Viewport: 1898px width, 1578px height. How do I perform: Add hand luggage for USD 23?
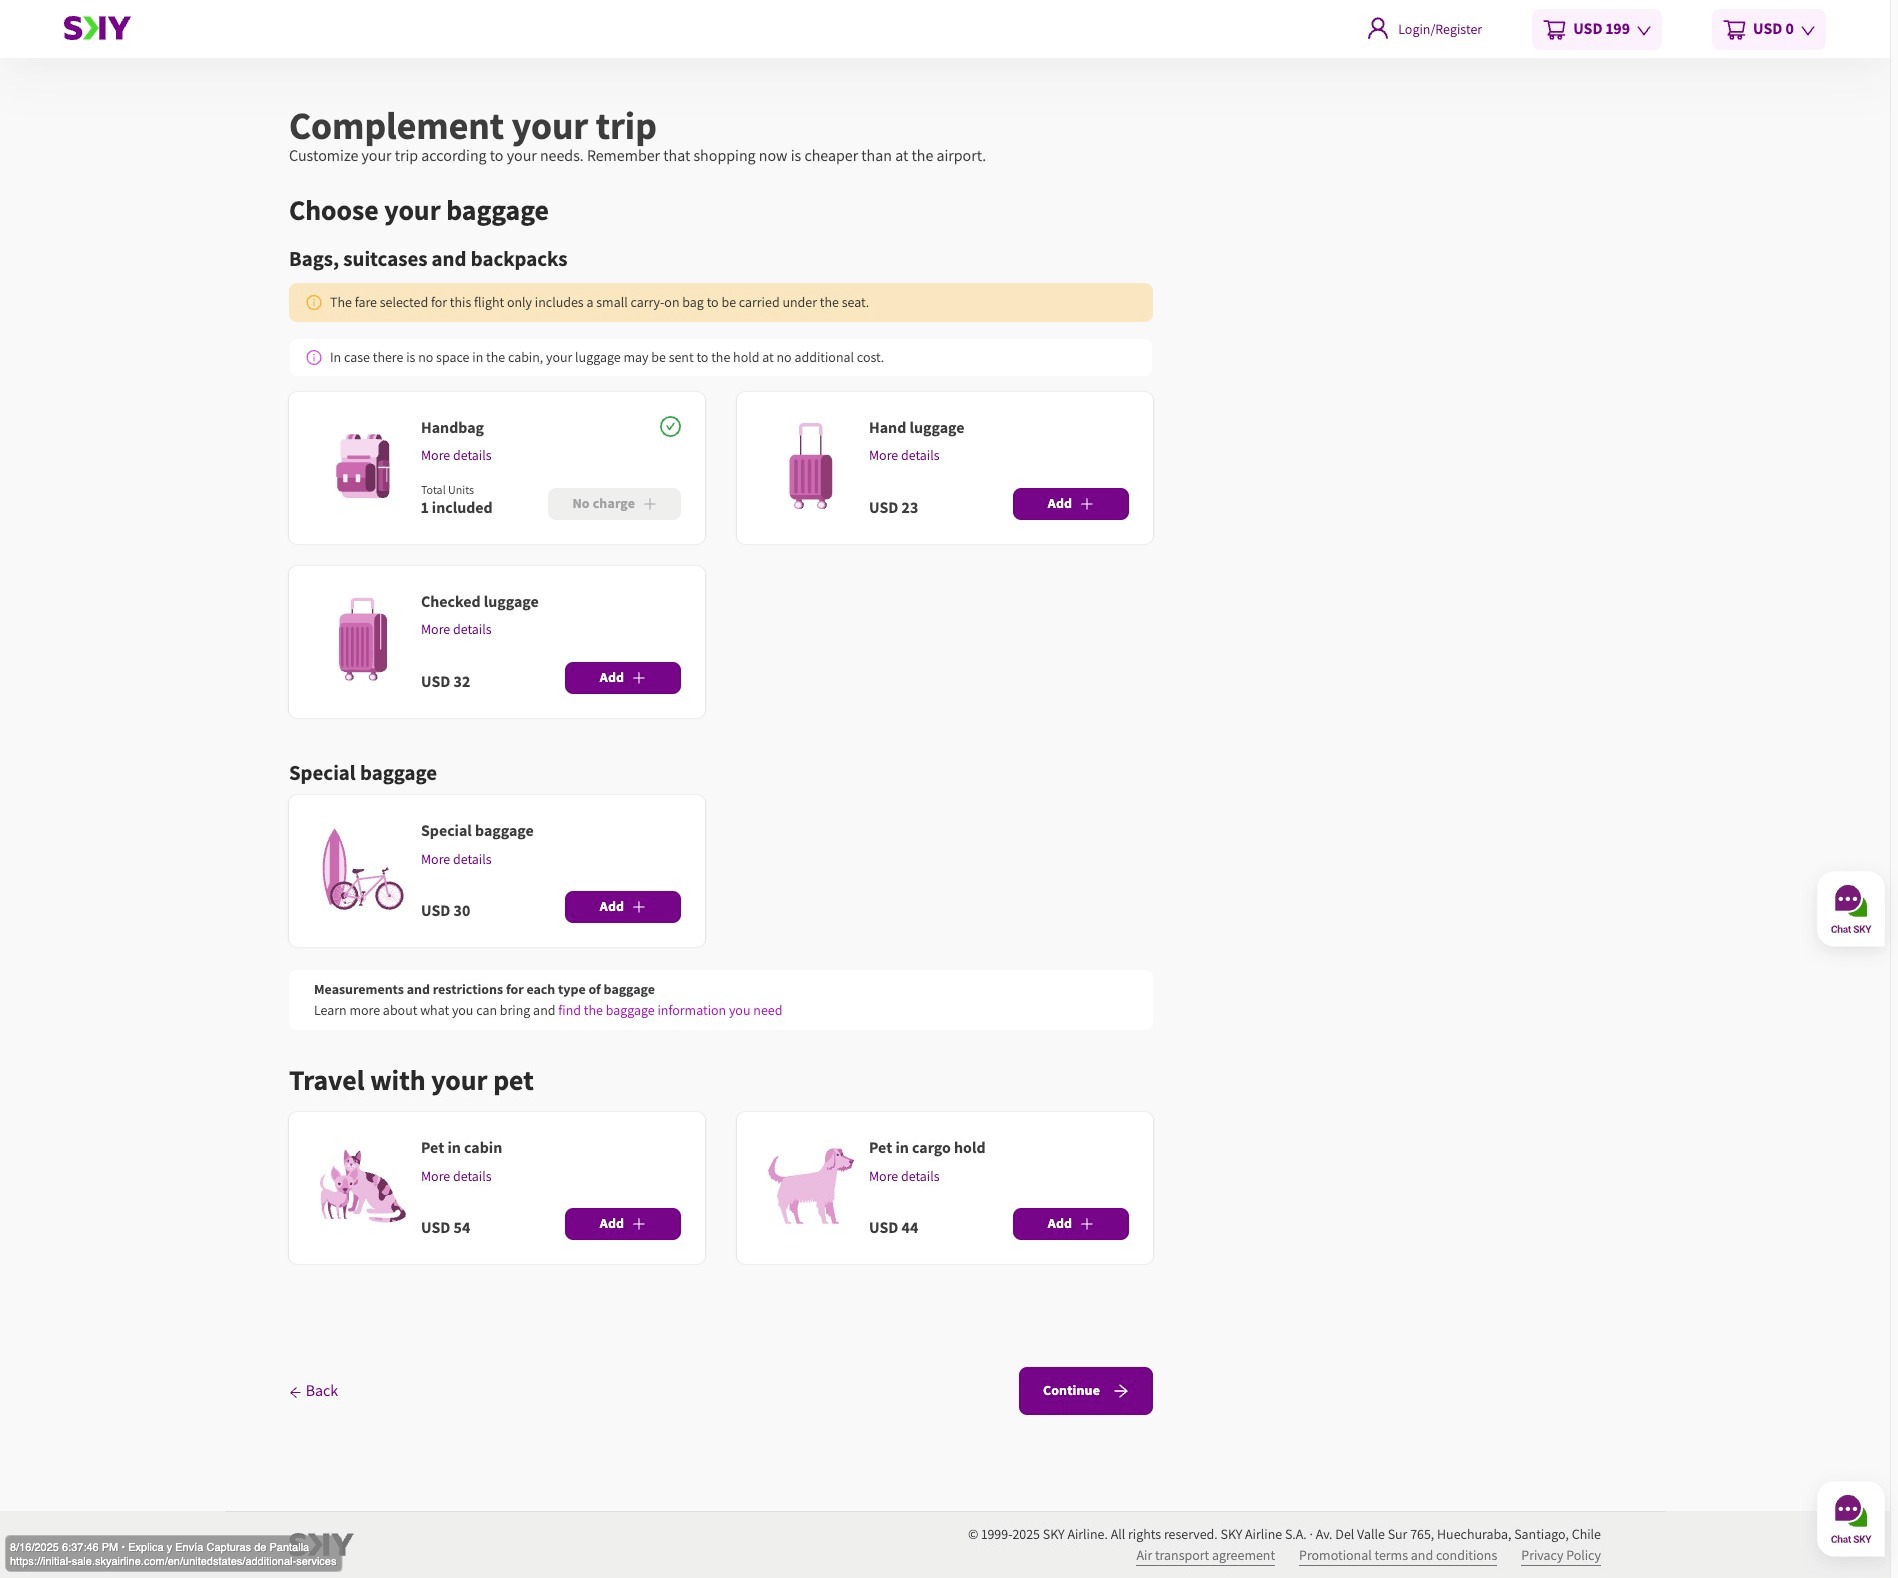tap(1070, 504)
